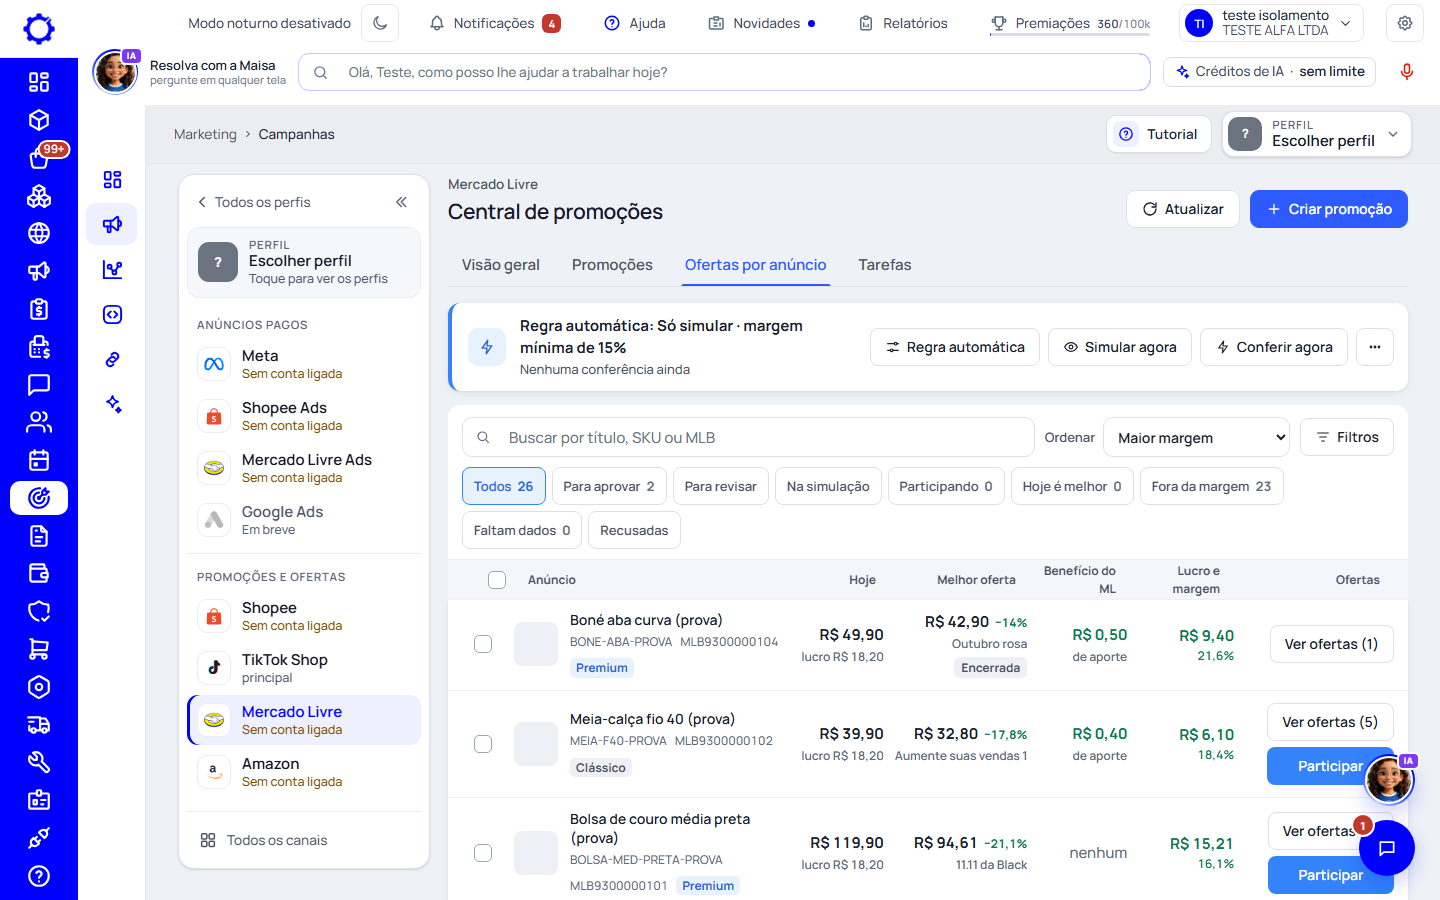Click the Buscar por título search field
The height and width of the screenshot is (900, 1440).
pyautogui.click(x=748, y=437)
